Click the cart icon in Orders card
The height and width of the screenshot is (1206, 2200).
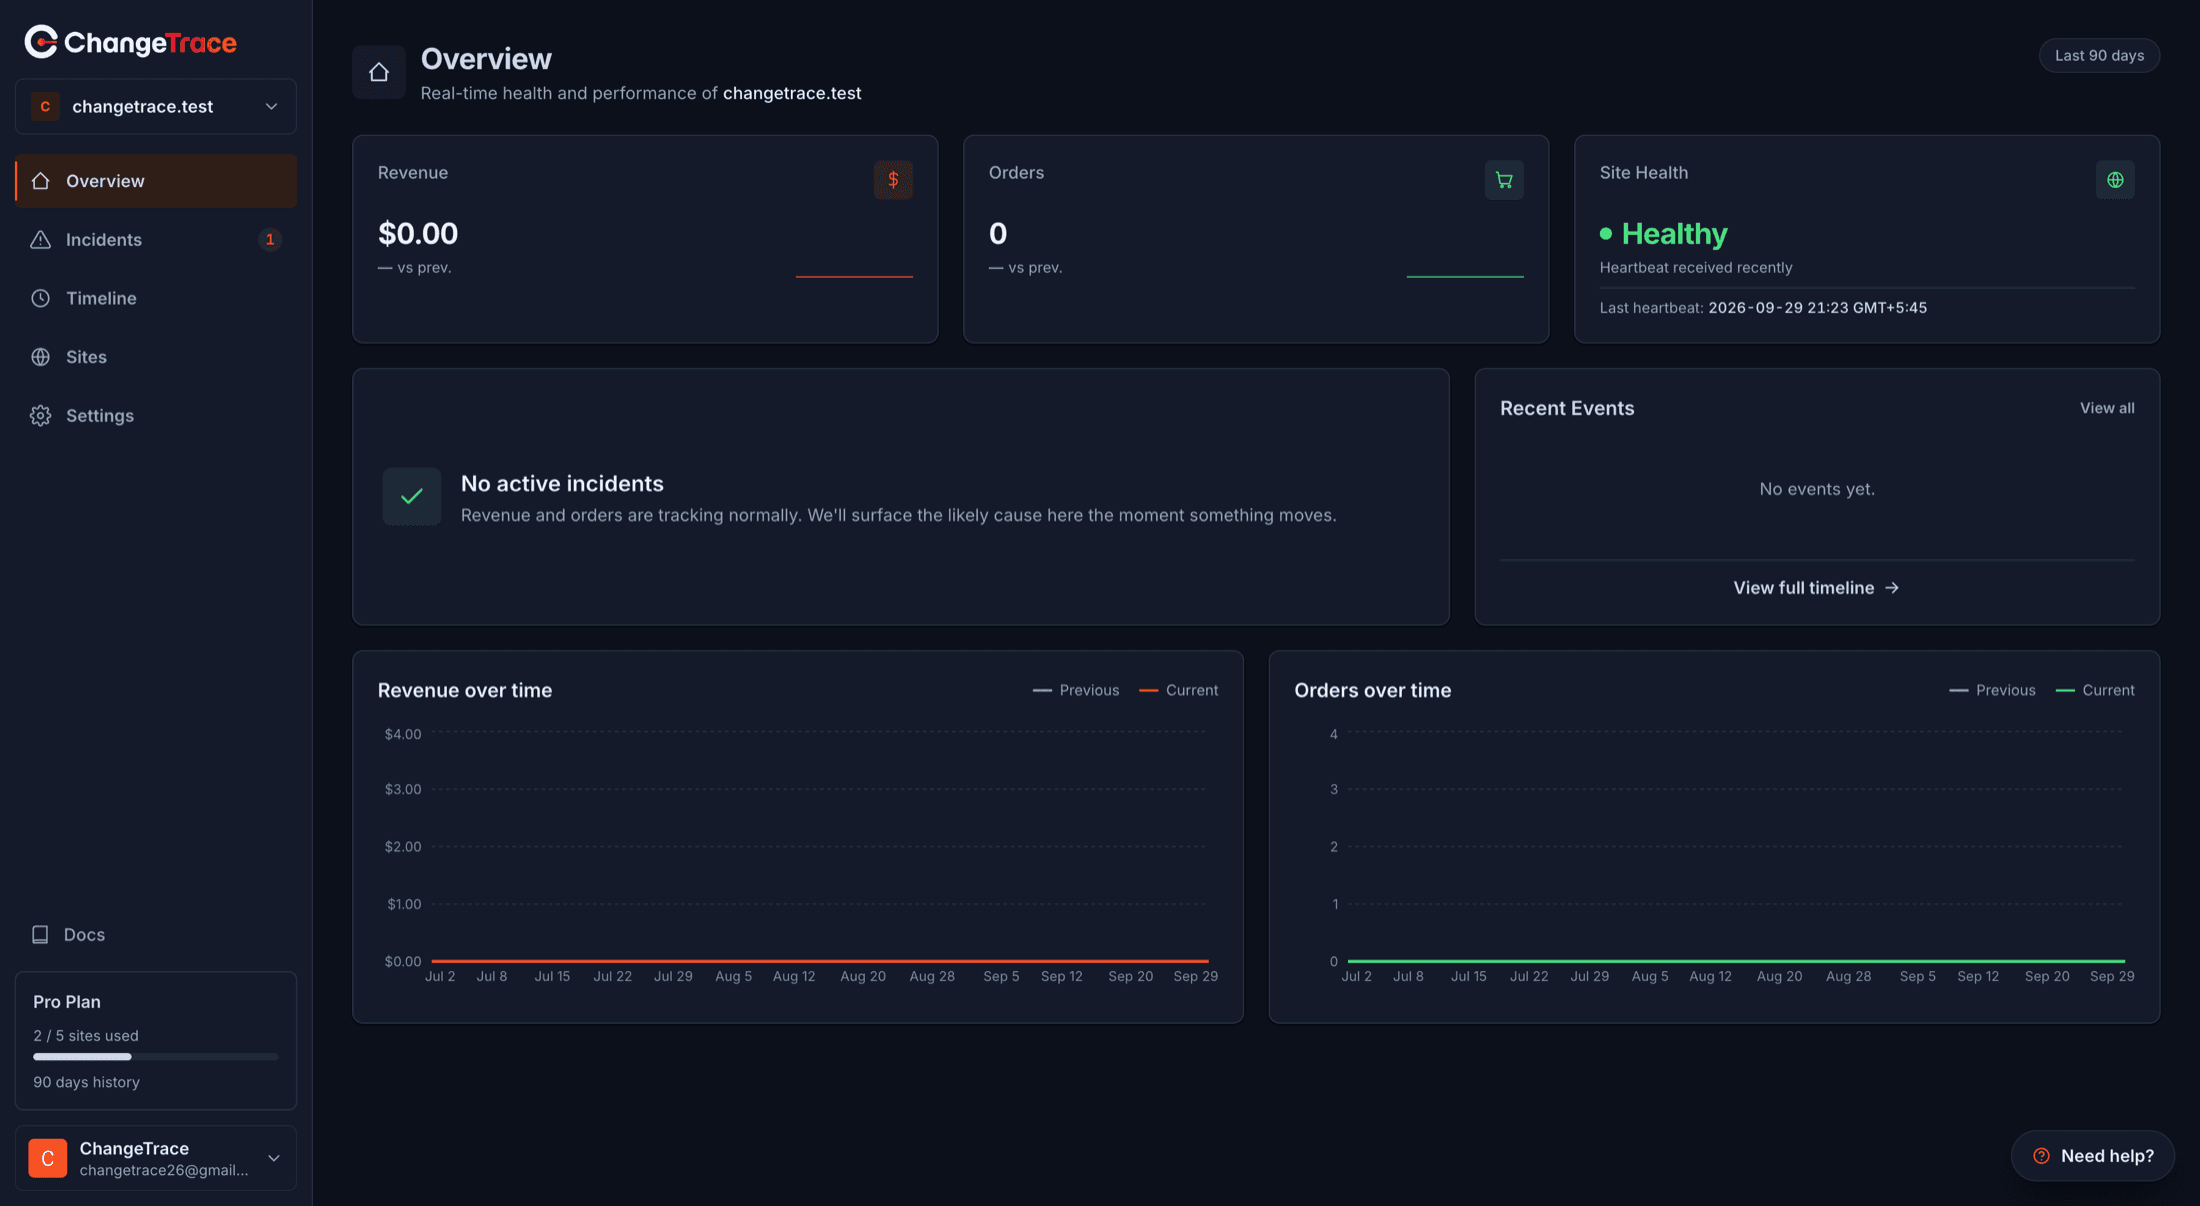[1504, 180]
